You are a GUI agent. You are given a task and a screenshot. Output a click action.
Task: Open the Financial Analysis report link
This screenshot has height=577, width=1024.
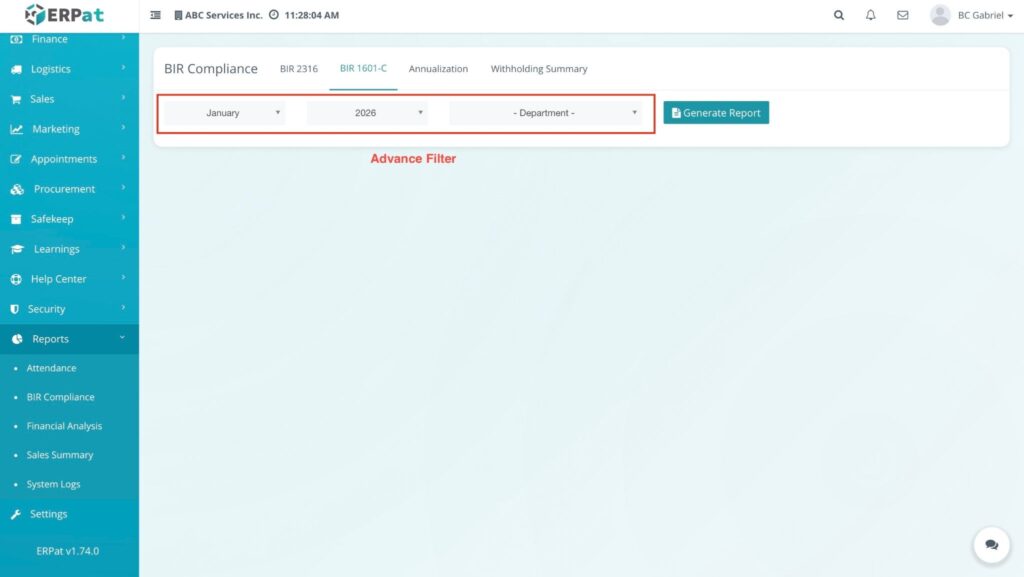64,426
